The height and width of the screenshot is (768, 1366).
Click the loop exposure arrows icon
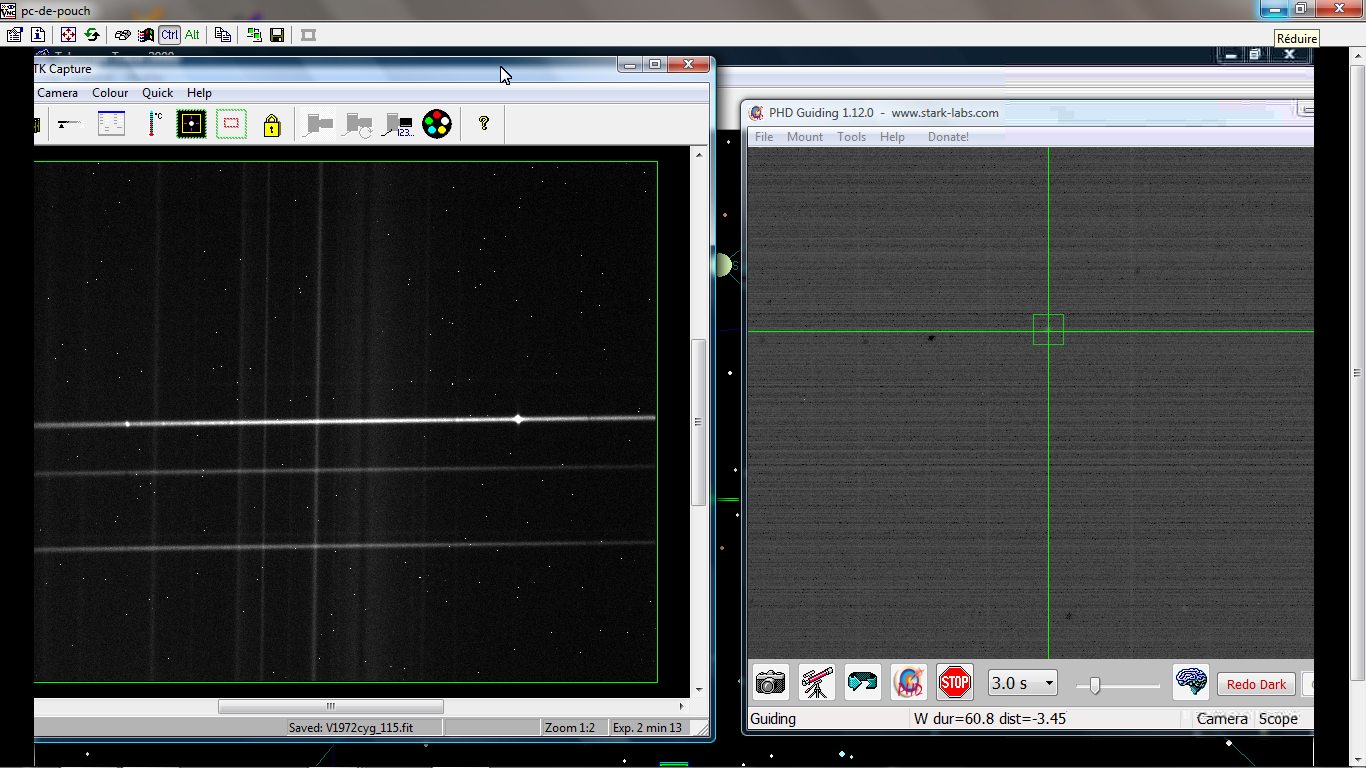[862, 683]
